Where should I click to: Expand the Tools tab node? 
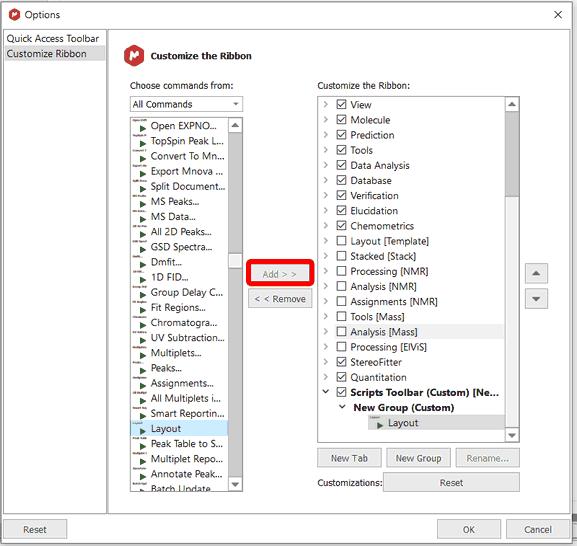click(x=325, y=150)
